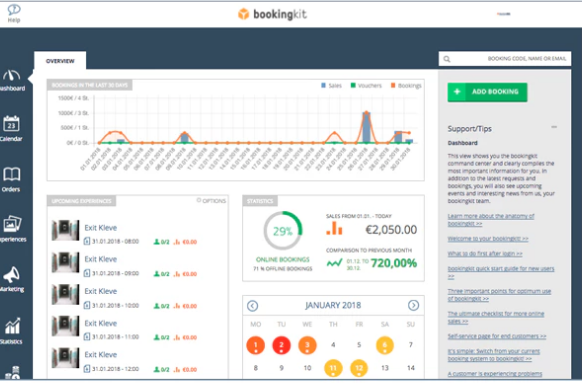Image resolution: width=582 pixels, height=383 pixels.
Task: Toggle the Bookings legend in chart
Action: (x=406, y=85)
